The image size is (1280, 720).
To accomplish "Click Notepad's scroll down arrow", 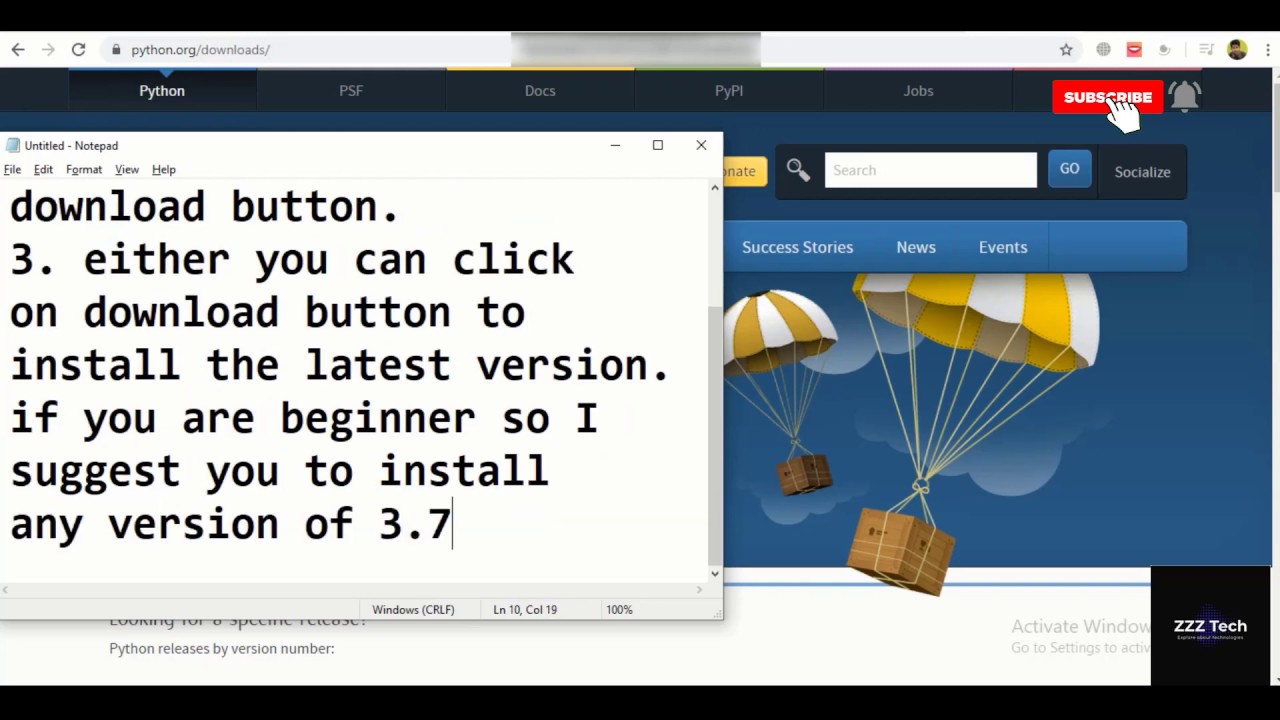I will point(715,574).
